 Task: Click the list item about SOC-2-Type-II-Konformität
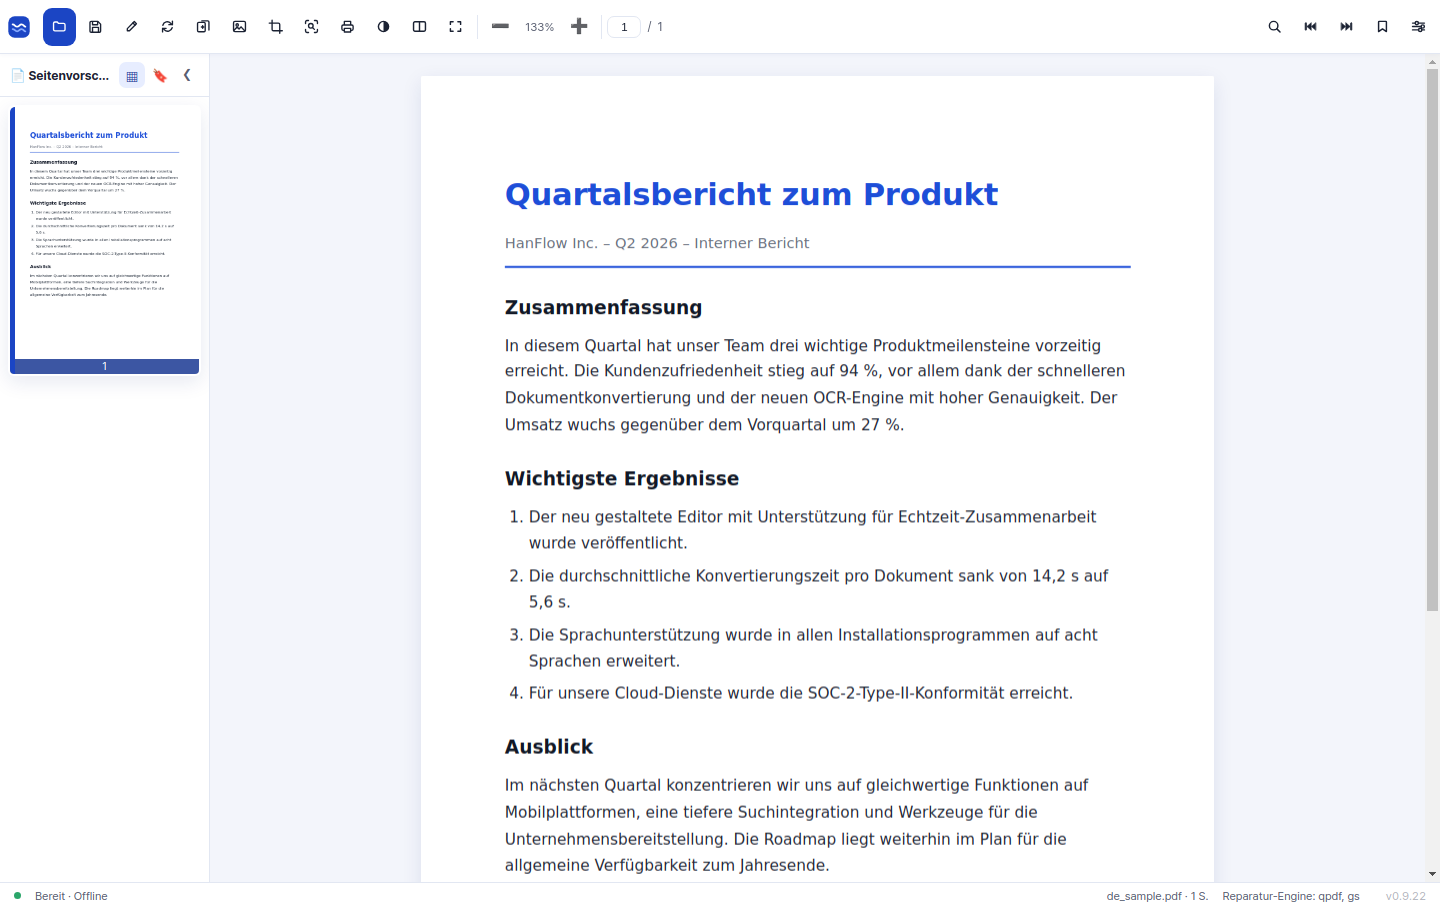[x=800, y=693]
